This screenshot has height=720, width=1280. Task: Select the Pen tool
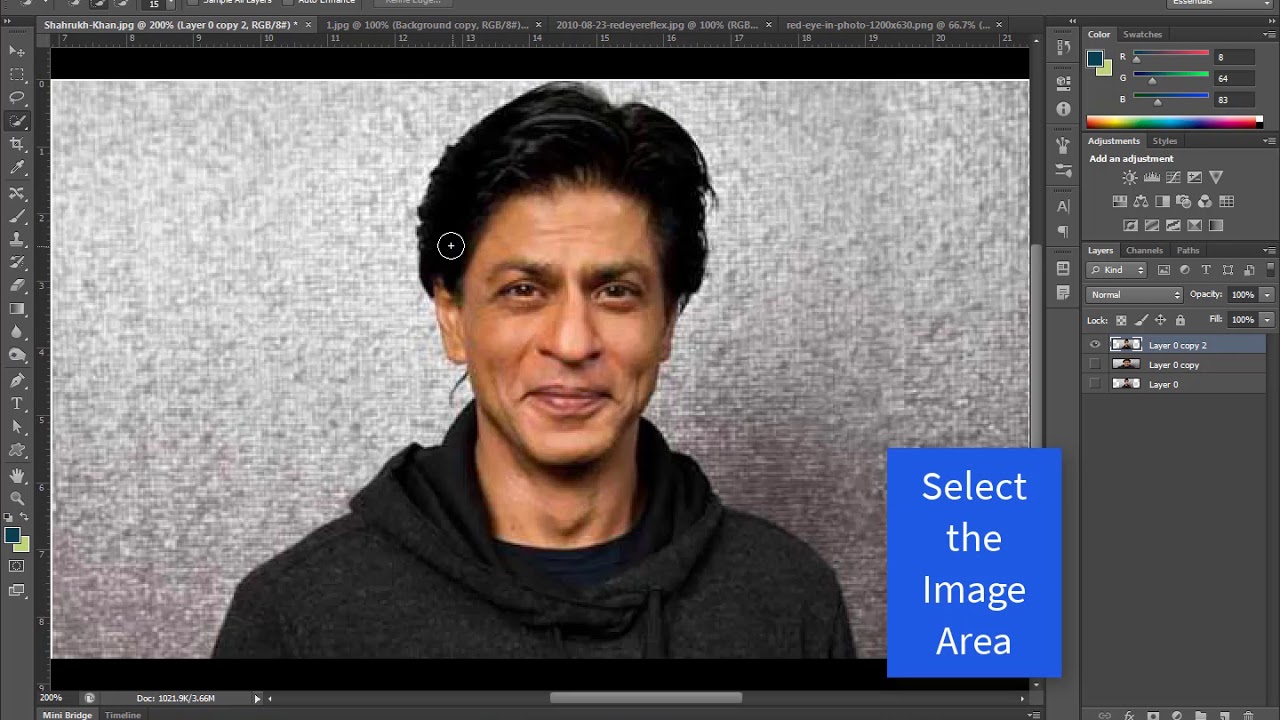[x=17, y=380]
